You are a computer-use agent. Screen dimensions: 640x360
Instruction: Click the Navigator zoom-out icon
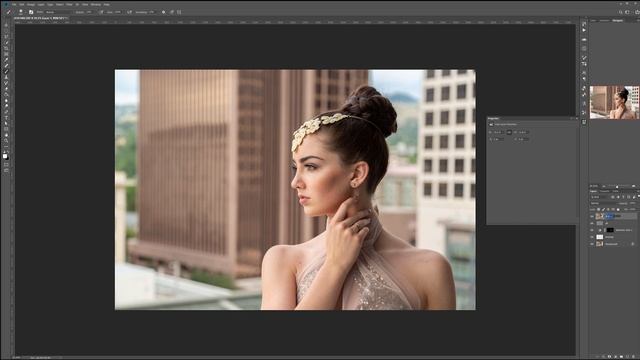point(604,186)
